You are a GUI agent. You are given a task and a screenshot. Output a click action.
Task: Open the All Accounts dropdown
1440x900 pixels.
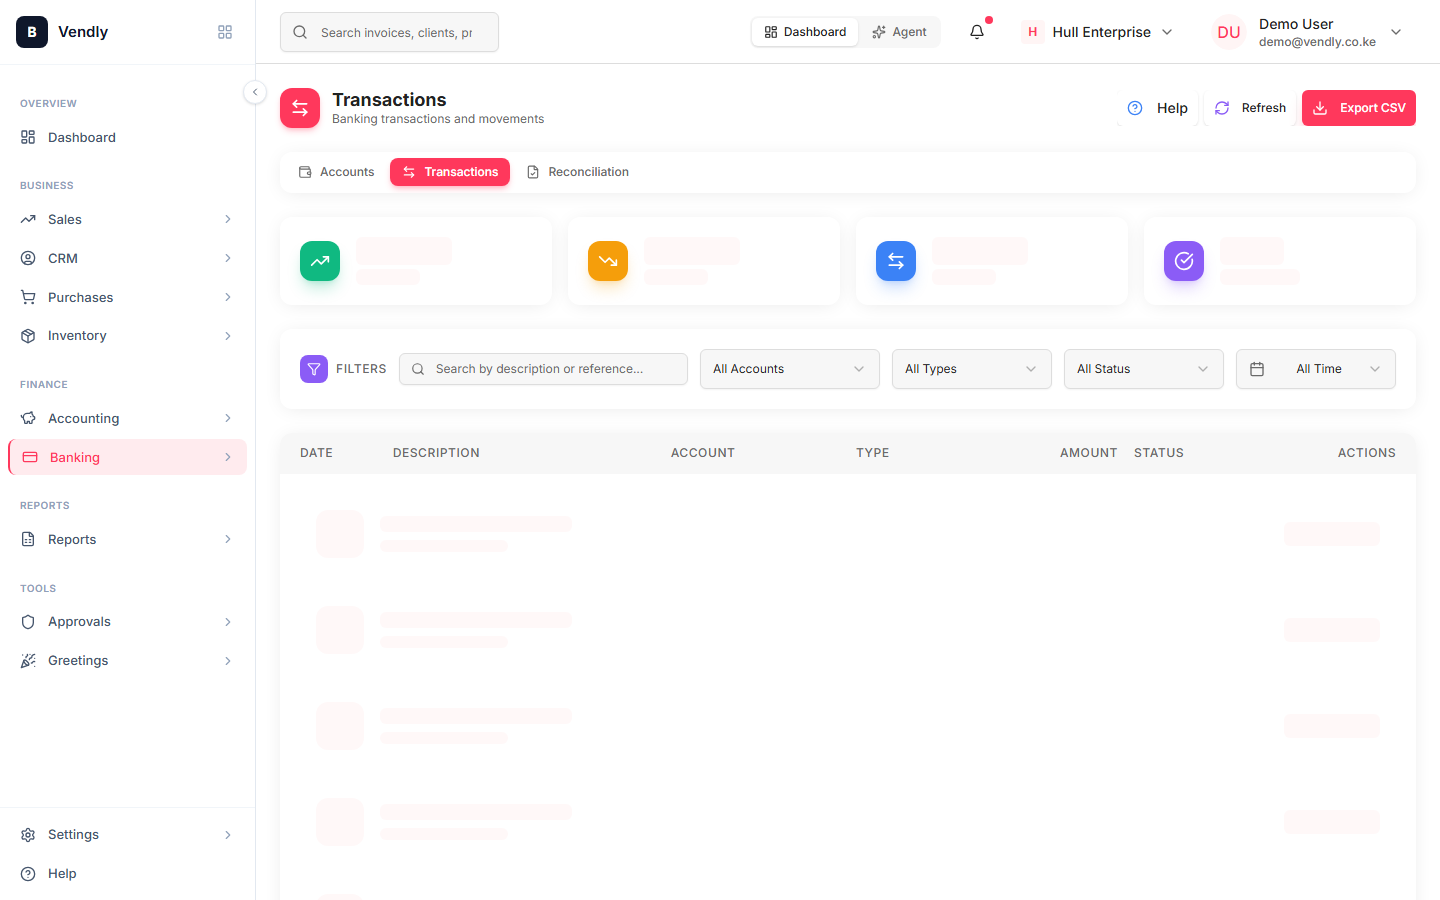click(x=790, y=369)
